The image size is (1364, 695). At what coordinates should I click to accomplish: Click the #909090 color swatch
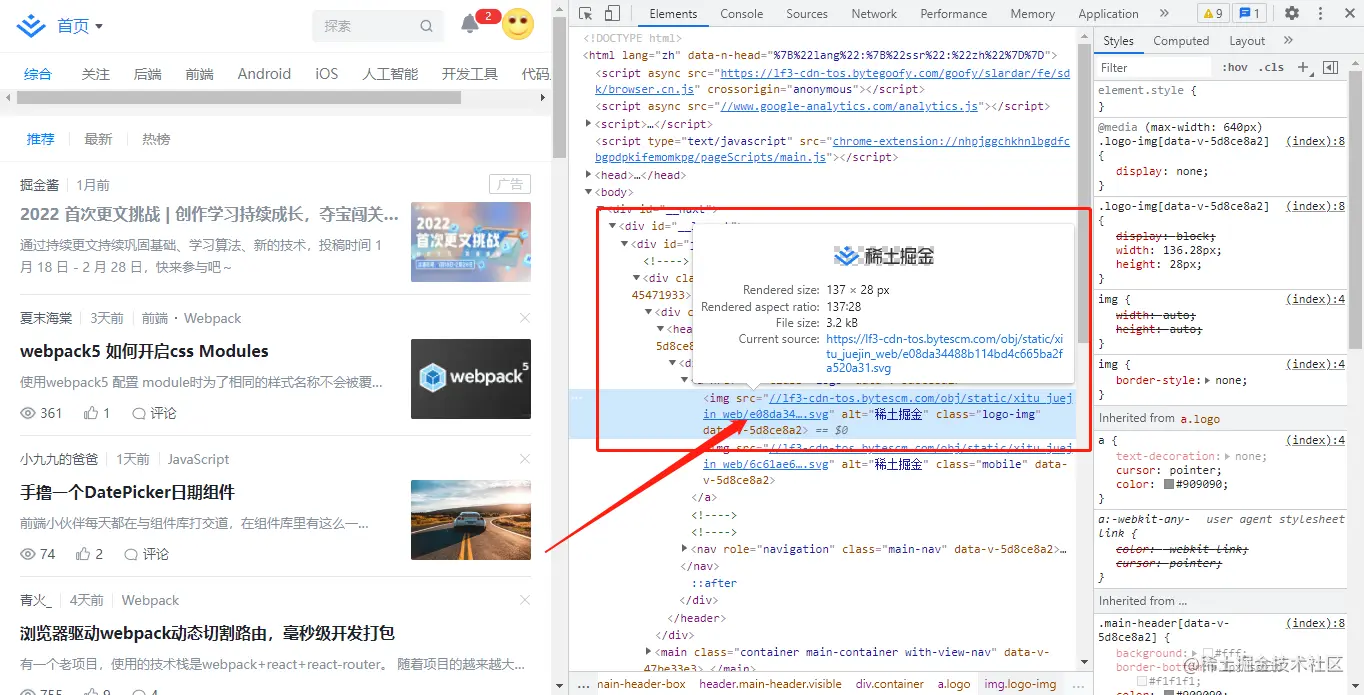point(1170,485)
